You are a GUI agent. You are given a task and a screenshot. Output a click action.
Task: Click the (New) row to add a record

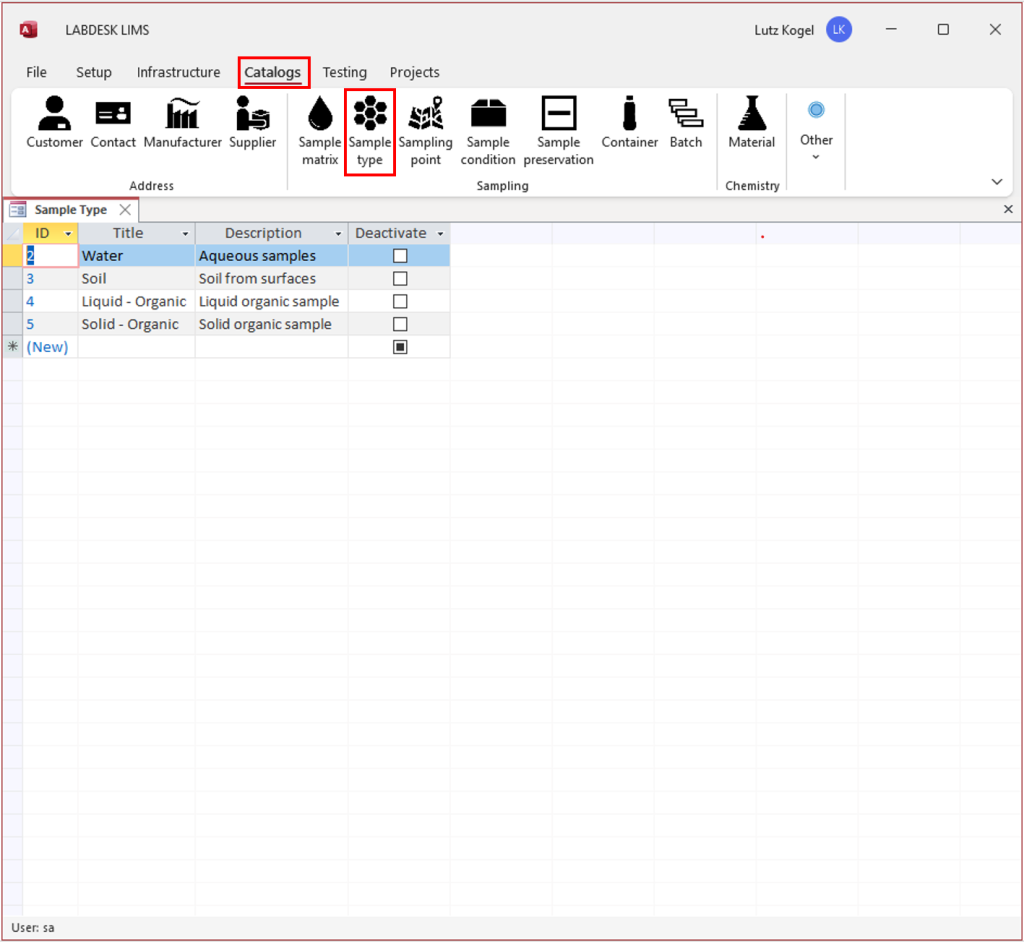click(47, 346)
